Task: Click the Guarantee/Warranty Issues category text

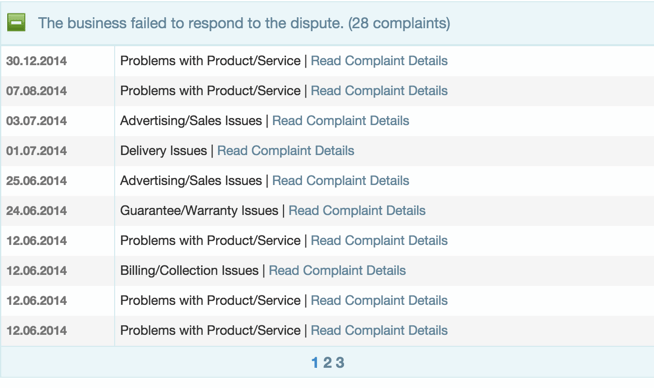Action: point(199,211)
